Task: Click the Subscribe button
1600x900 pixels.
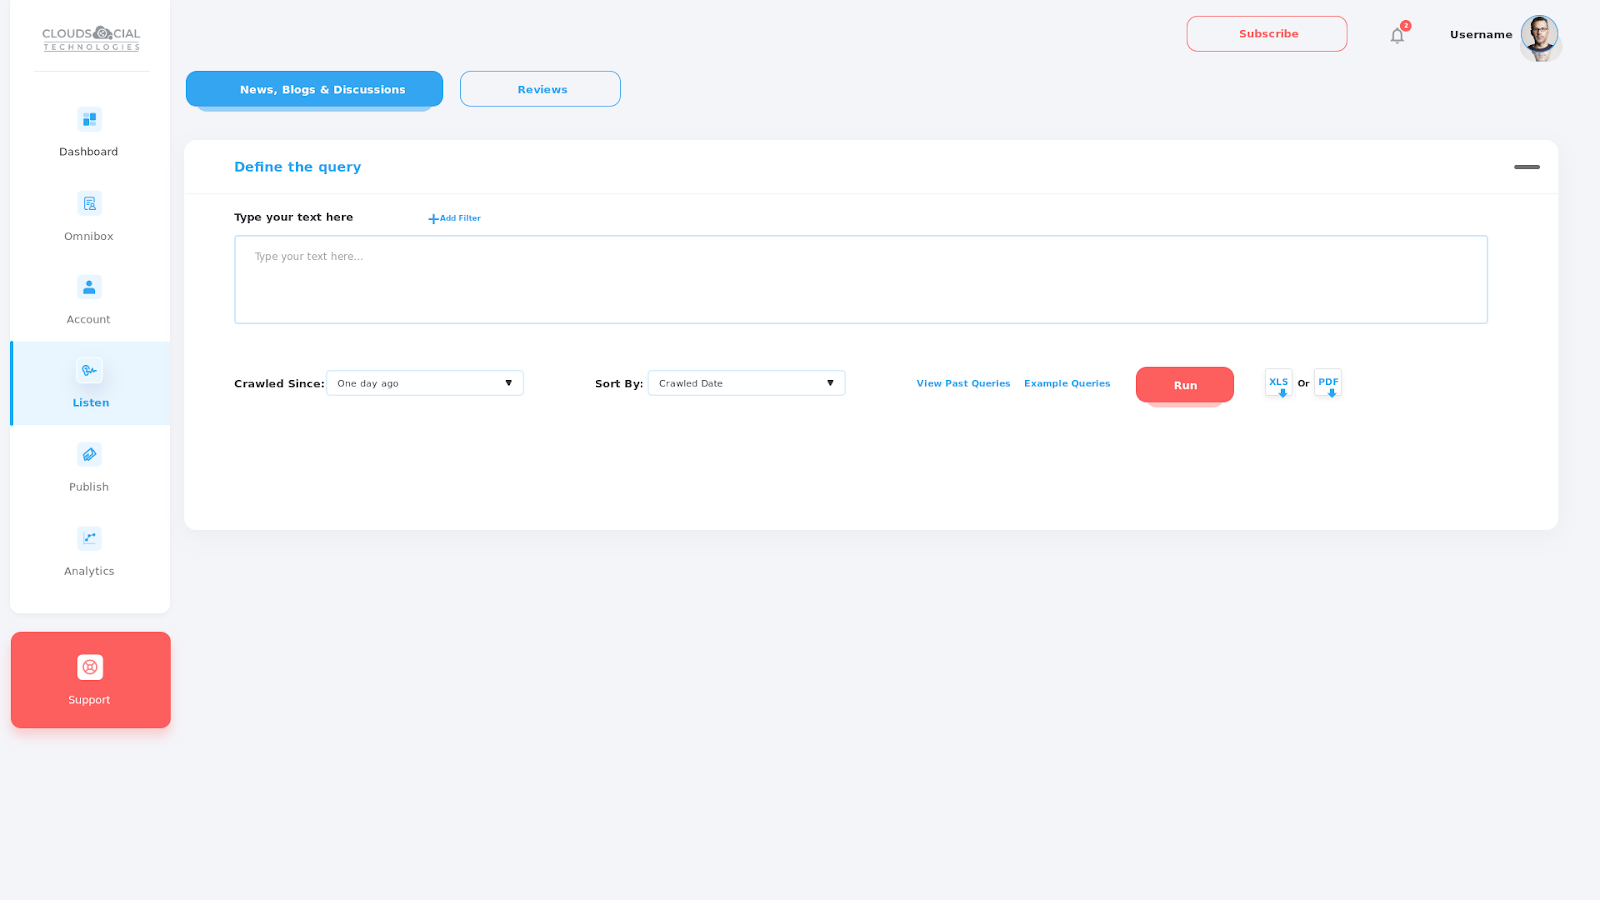Action: coord(1267,34)
